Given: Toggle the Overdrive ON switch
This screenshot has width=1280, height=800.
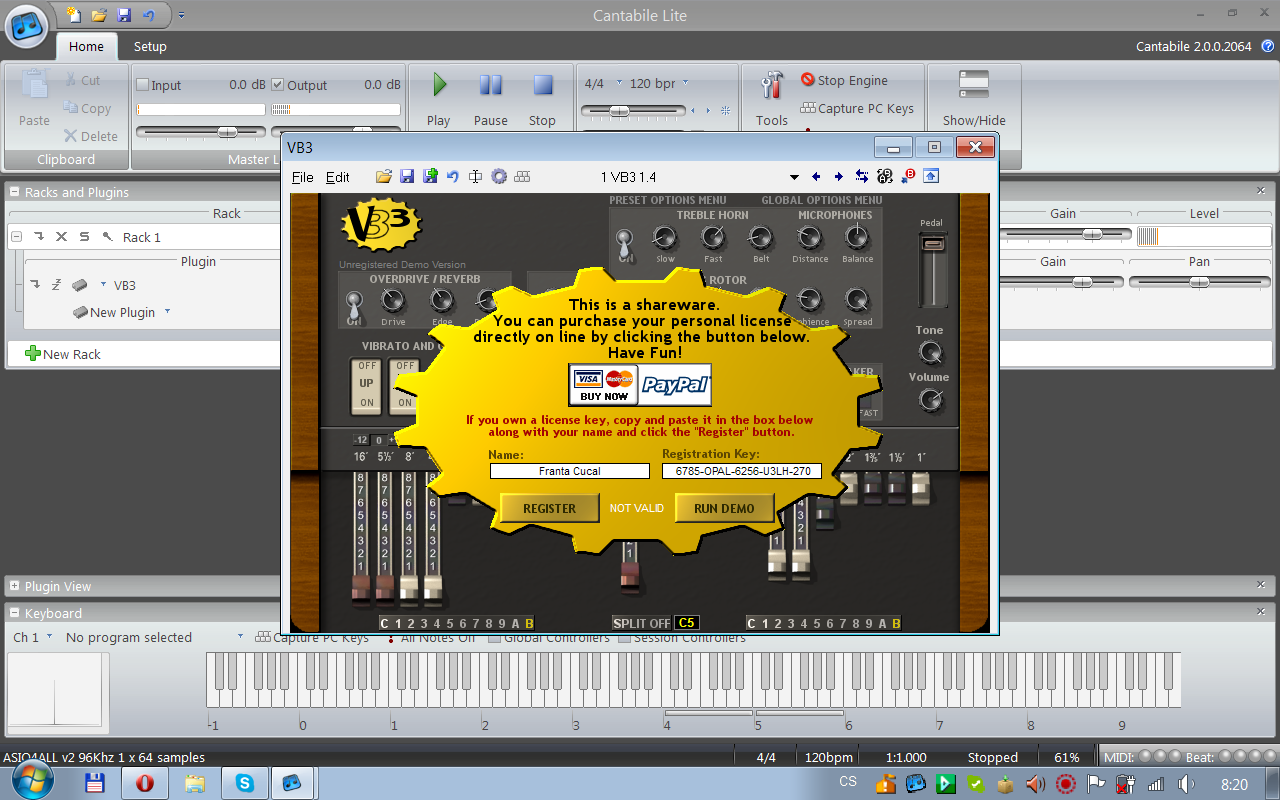Looking at the screenshot, I should [352, 304].
